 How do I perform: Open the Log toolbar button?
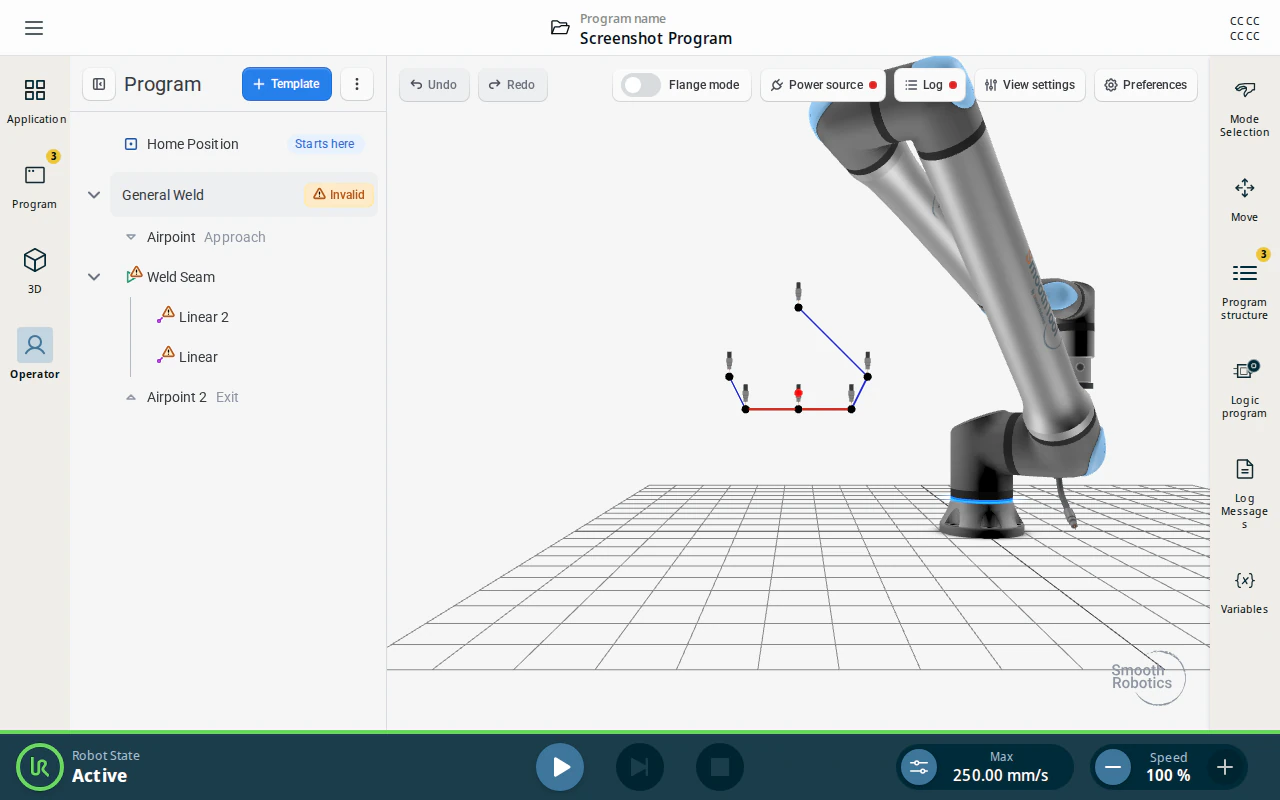[930, 85]
